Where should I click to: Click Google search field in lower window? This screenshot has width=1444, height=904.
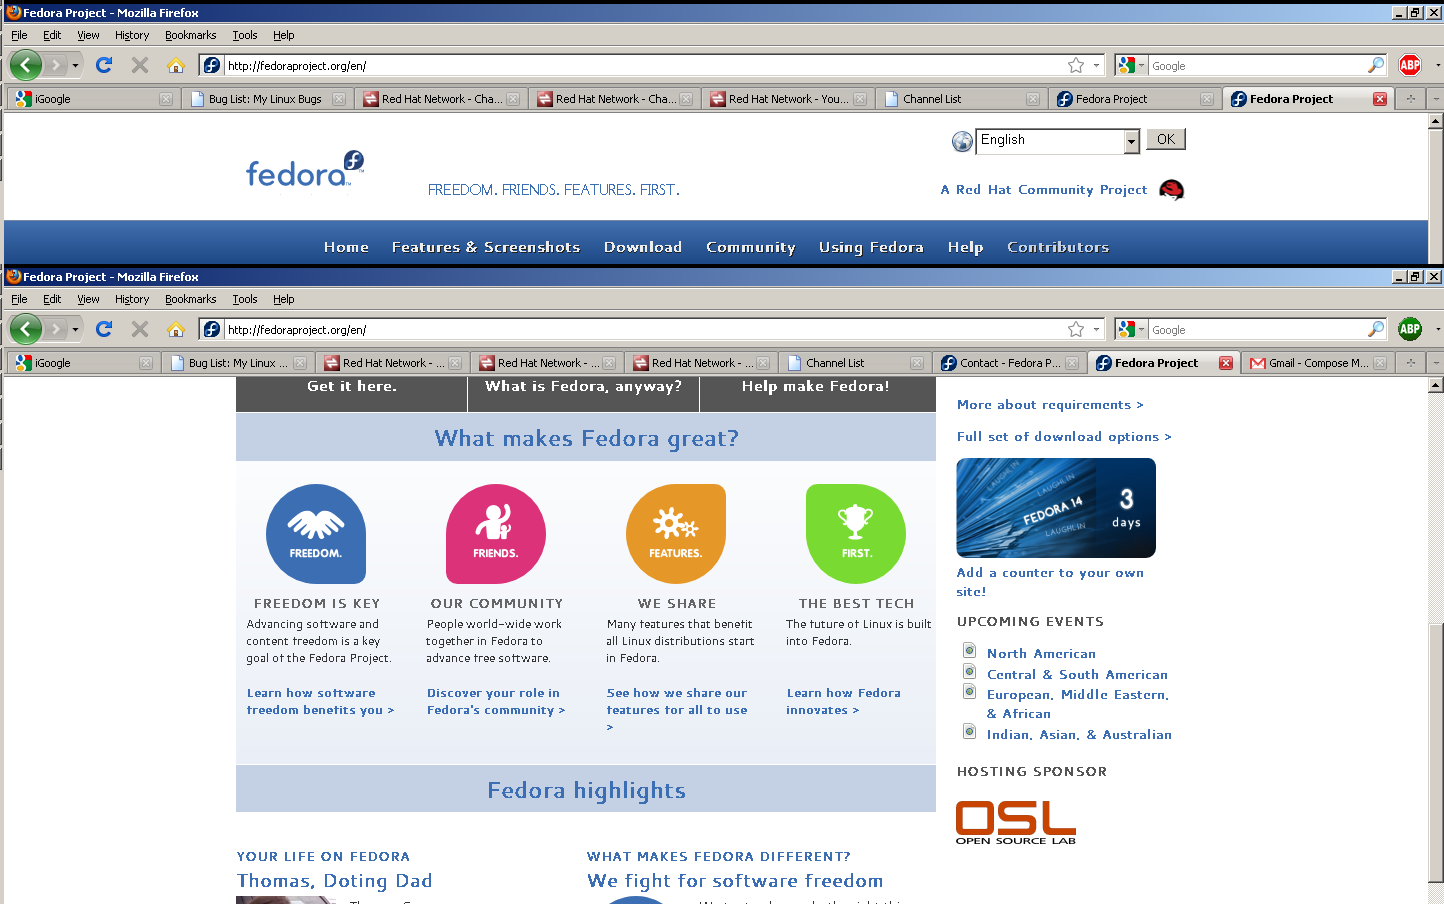click(x=1257, y=329)
